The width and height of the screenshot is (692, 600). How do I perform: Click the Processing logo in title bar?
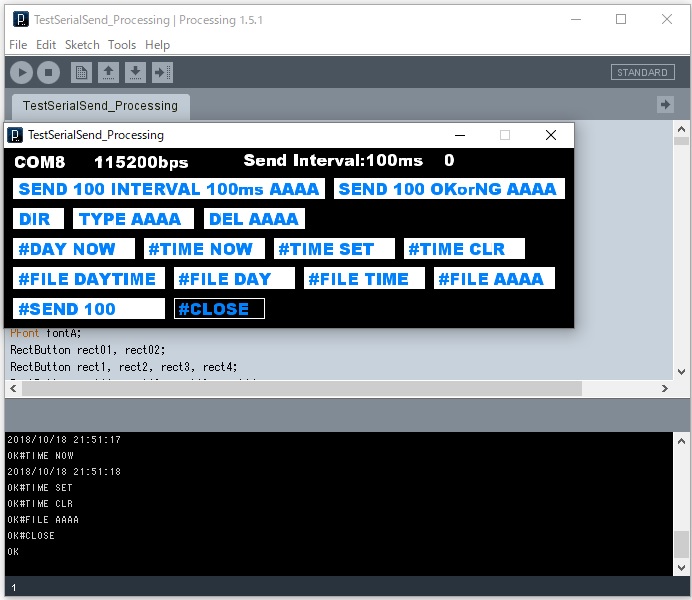coord(20,19)
